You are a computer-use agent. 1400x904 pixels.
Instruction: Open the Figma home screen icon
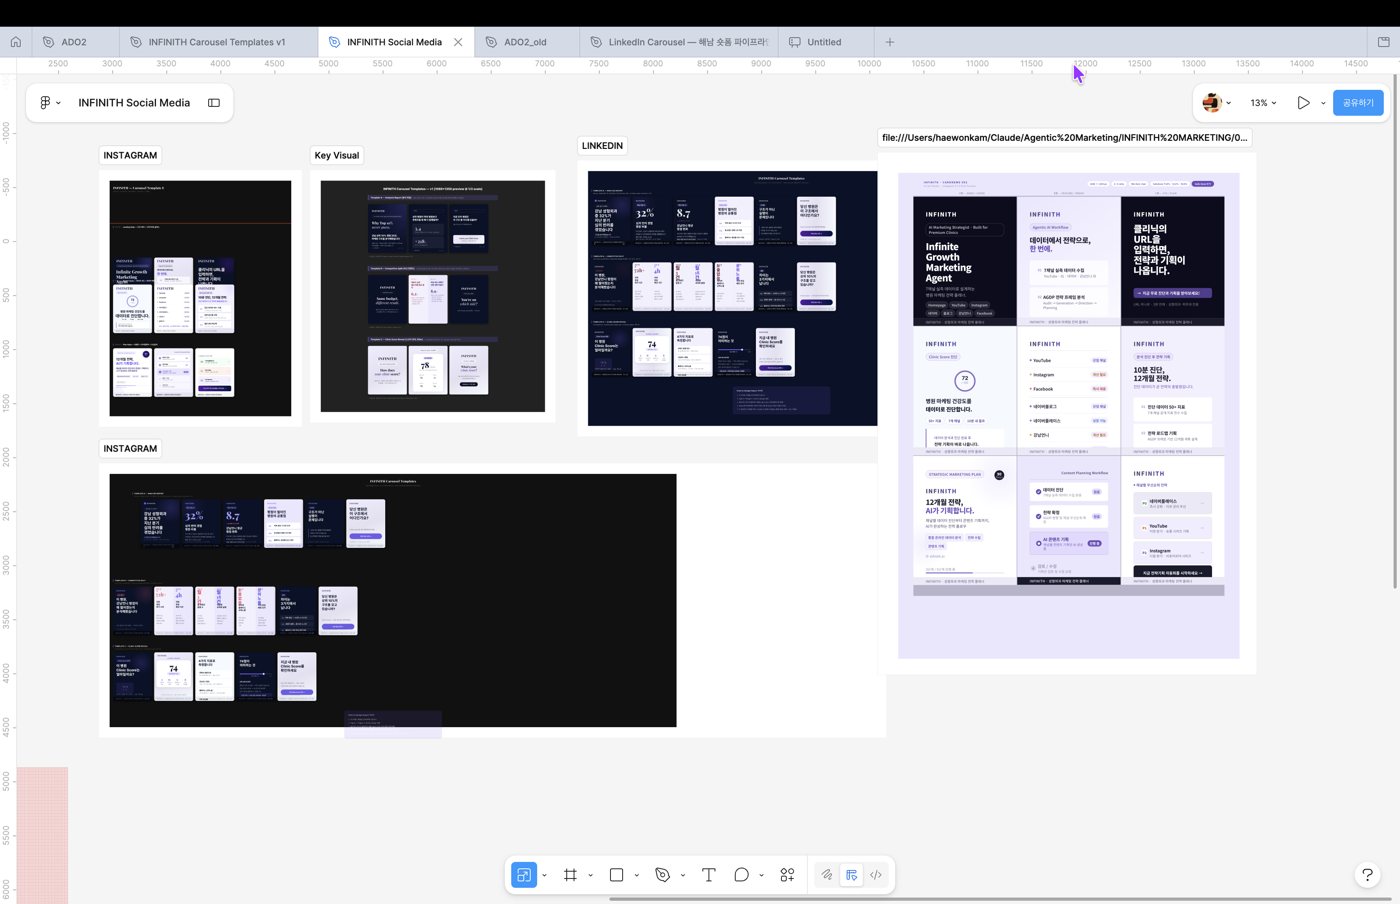[15, 42]
